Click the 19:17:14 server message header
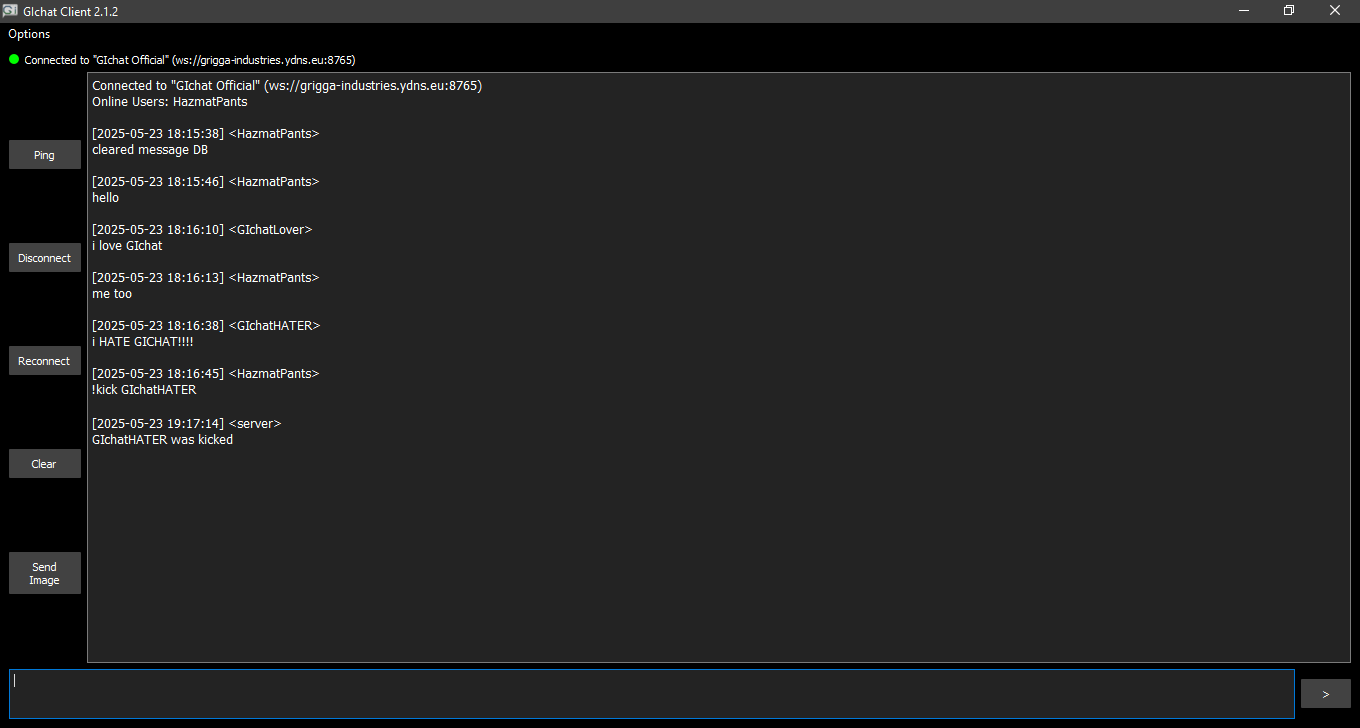Image resolution: width=1360 pixels, height=728 pixels. [x=187, y=424]
